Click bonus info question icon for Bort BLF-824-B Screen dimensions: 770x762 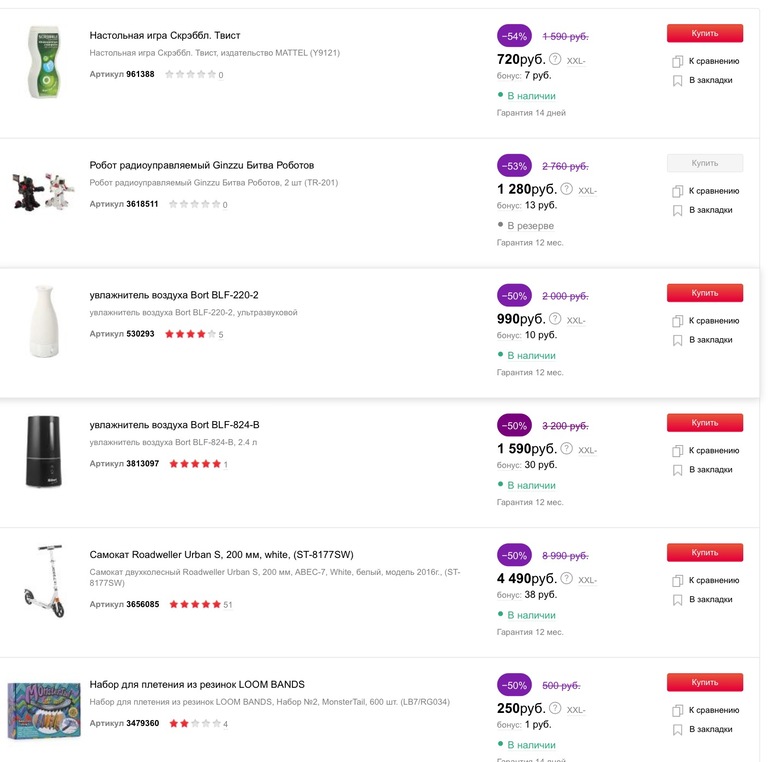[x=566, y=449]
